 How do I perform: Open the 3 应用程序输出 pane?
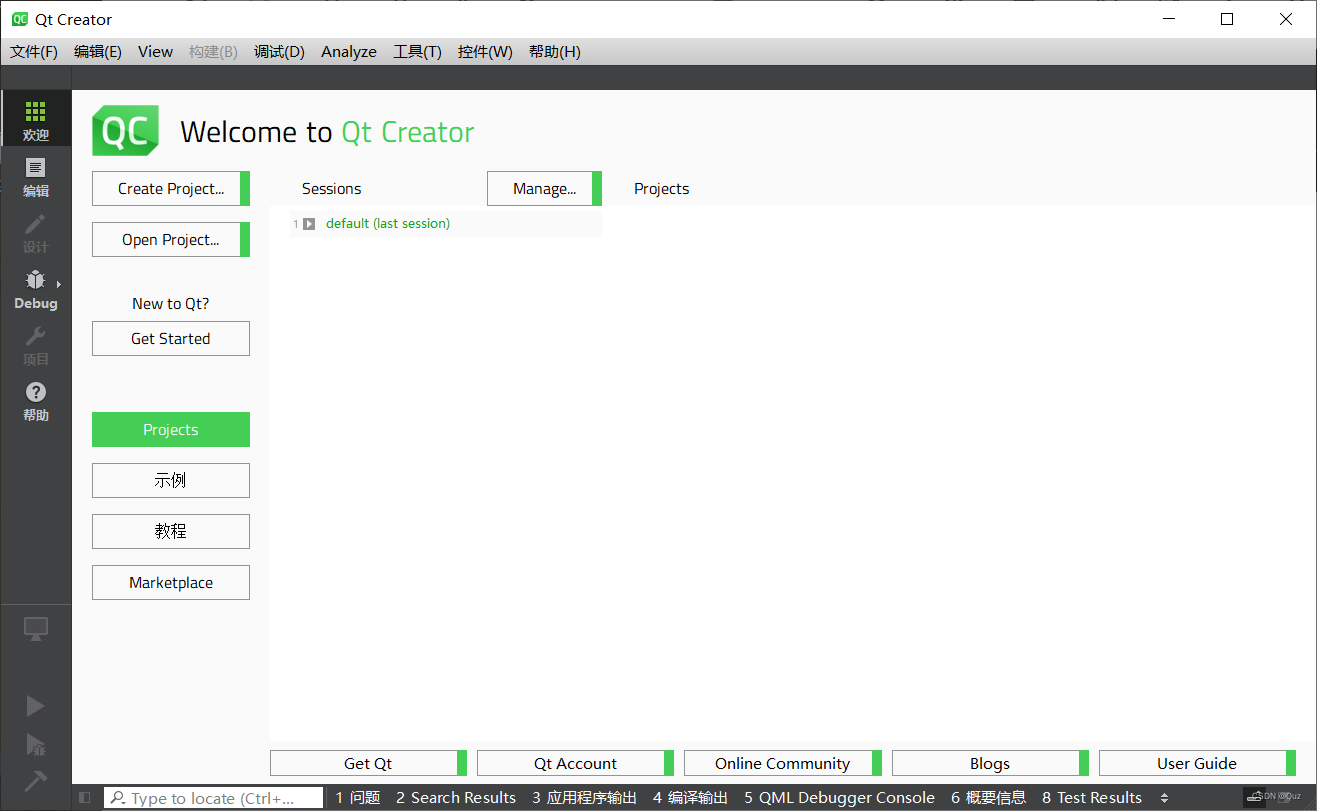tap(584, 798)
